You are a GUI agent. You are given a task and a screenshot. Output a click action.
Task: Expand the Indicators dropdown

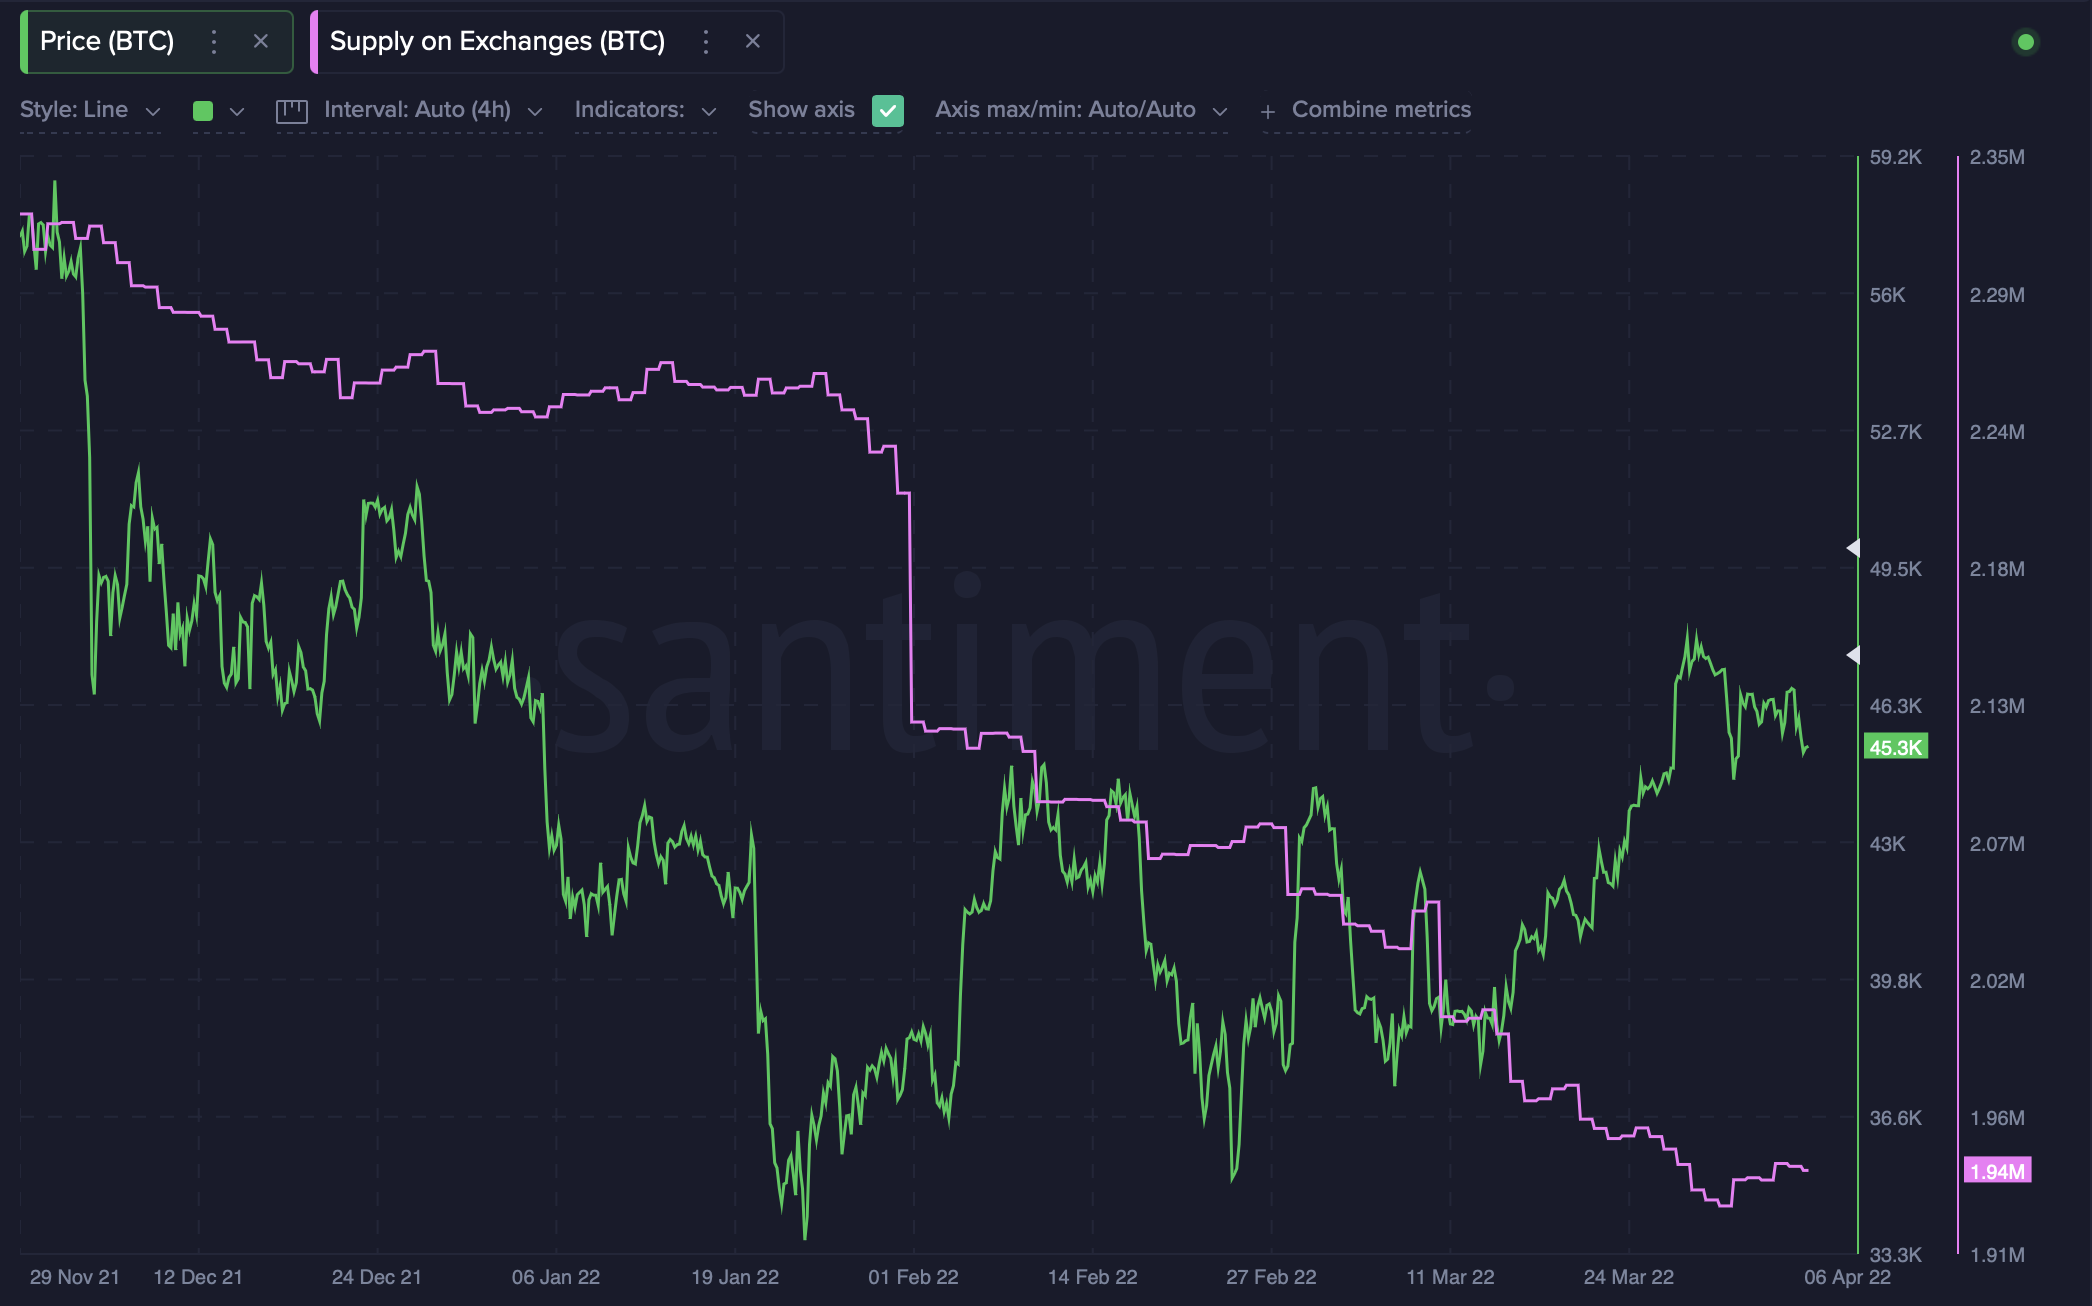coord(645,110)
